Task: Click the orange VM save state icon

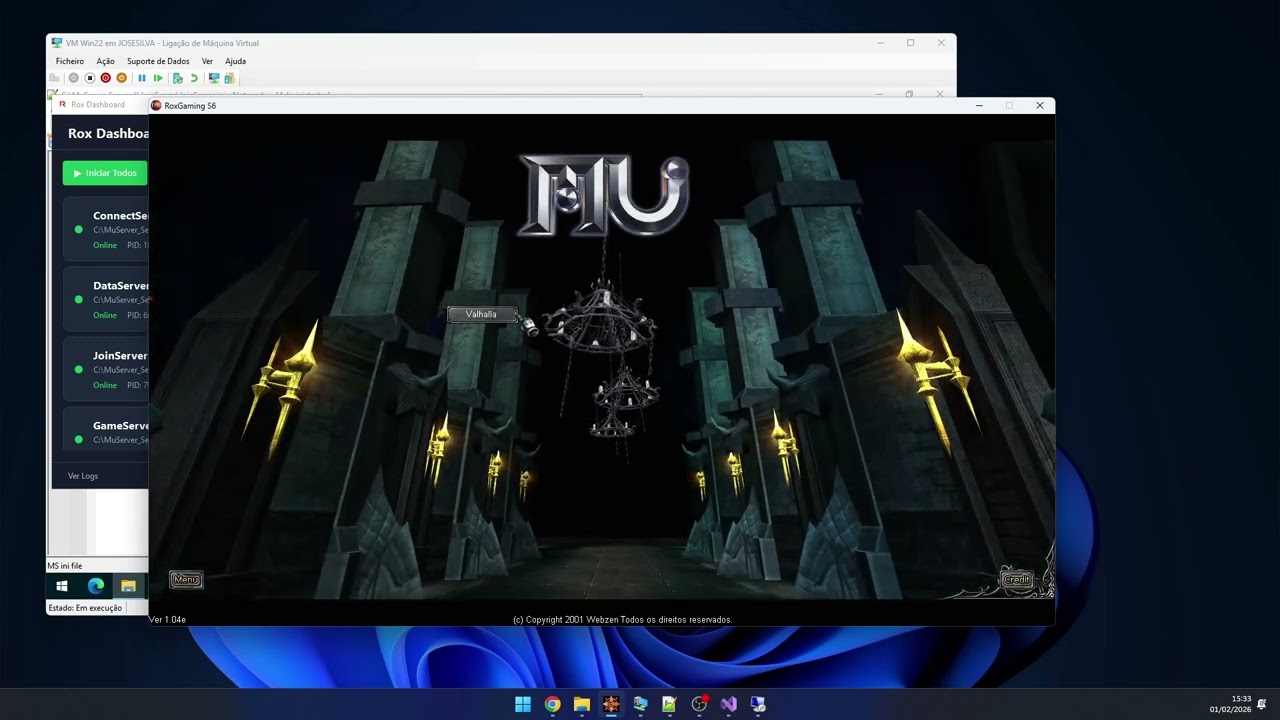Action: coord(122,78)
